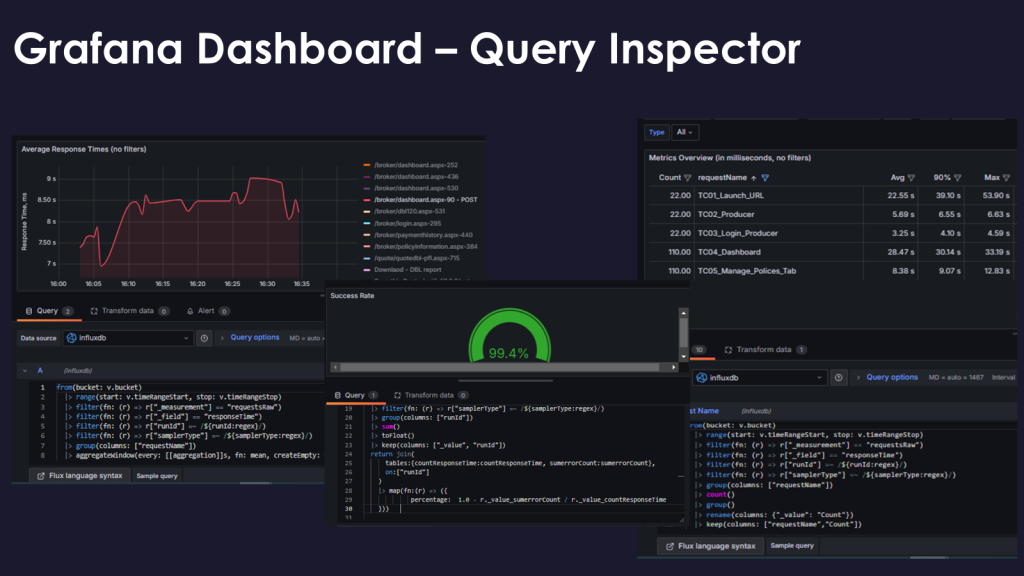Click the Count column header
The width and height of the screenshot is (1024, 576).
click(x=669, y=178)
